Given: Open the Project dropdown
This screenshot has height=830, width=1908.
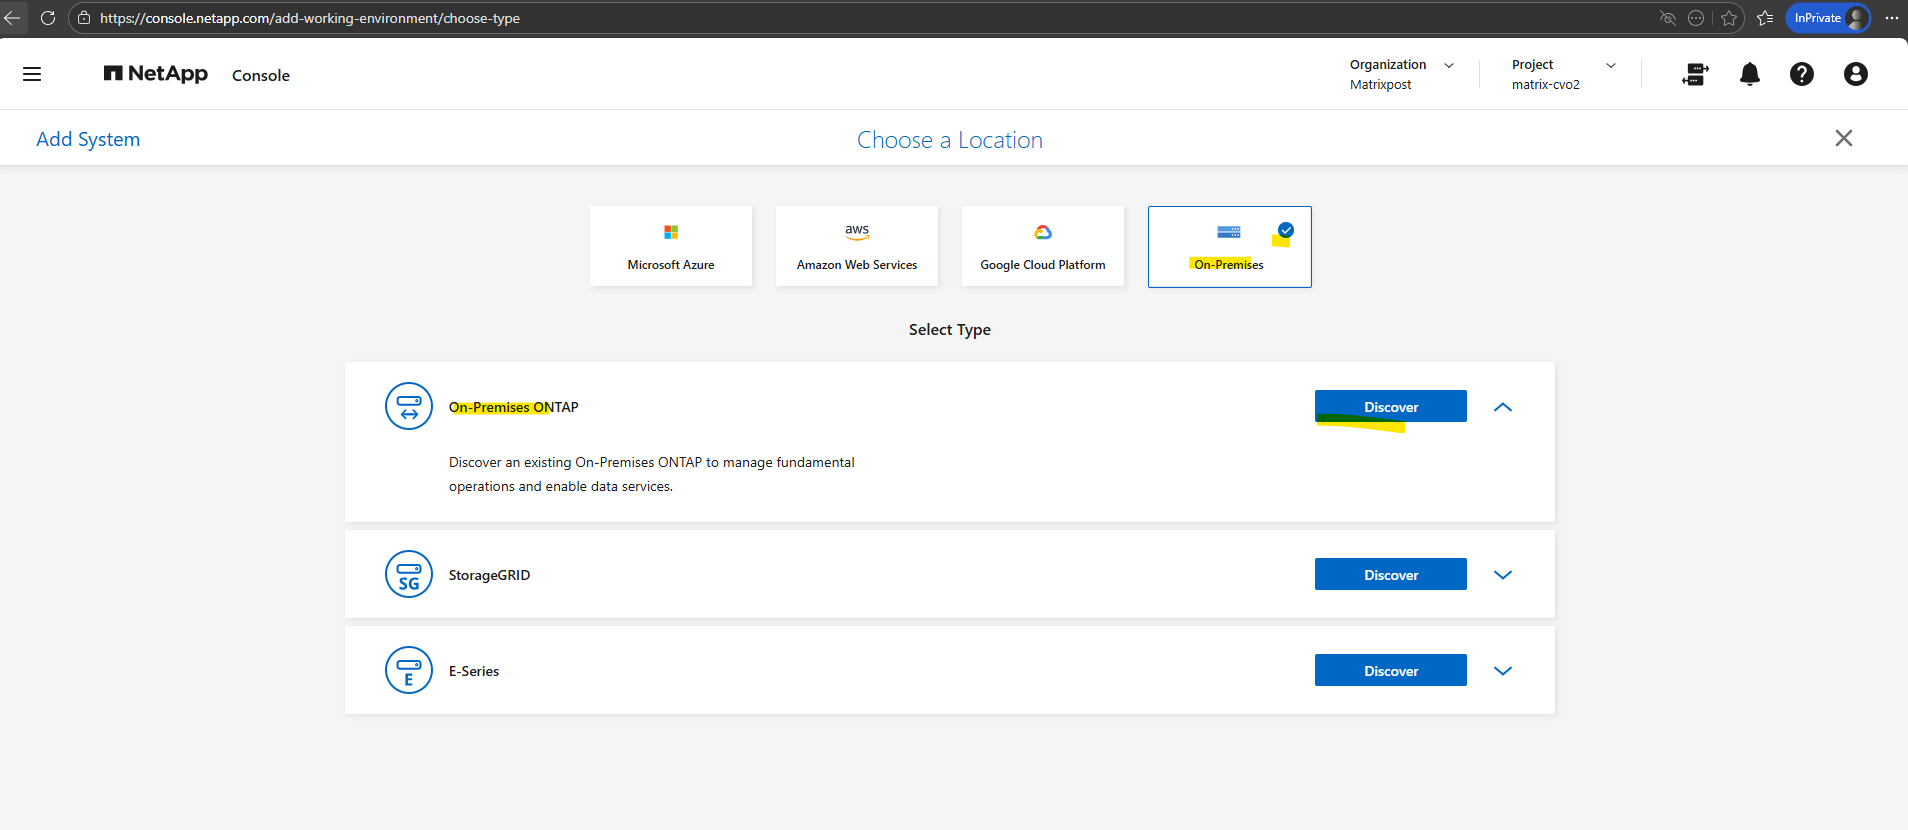Looking at the screenshot, I should pos(1563,74).
